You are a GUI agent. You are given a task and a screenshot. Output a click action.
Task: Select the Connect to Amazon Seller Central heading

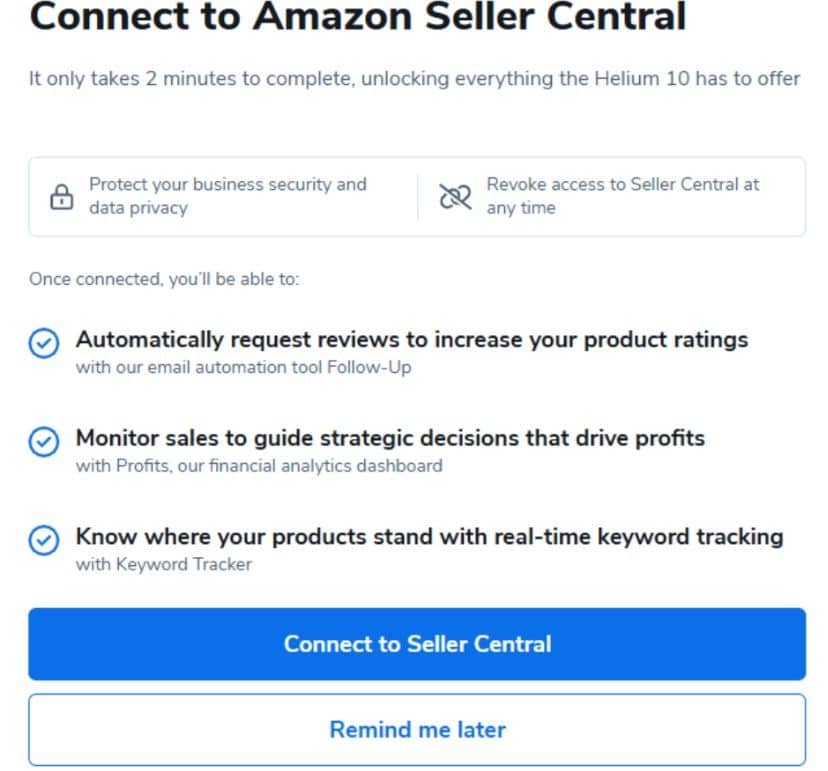pos(358,17)
